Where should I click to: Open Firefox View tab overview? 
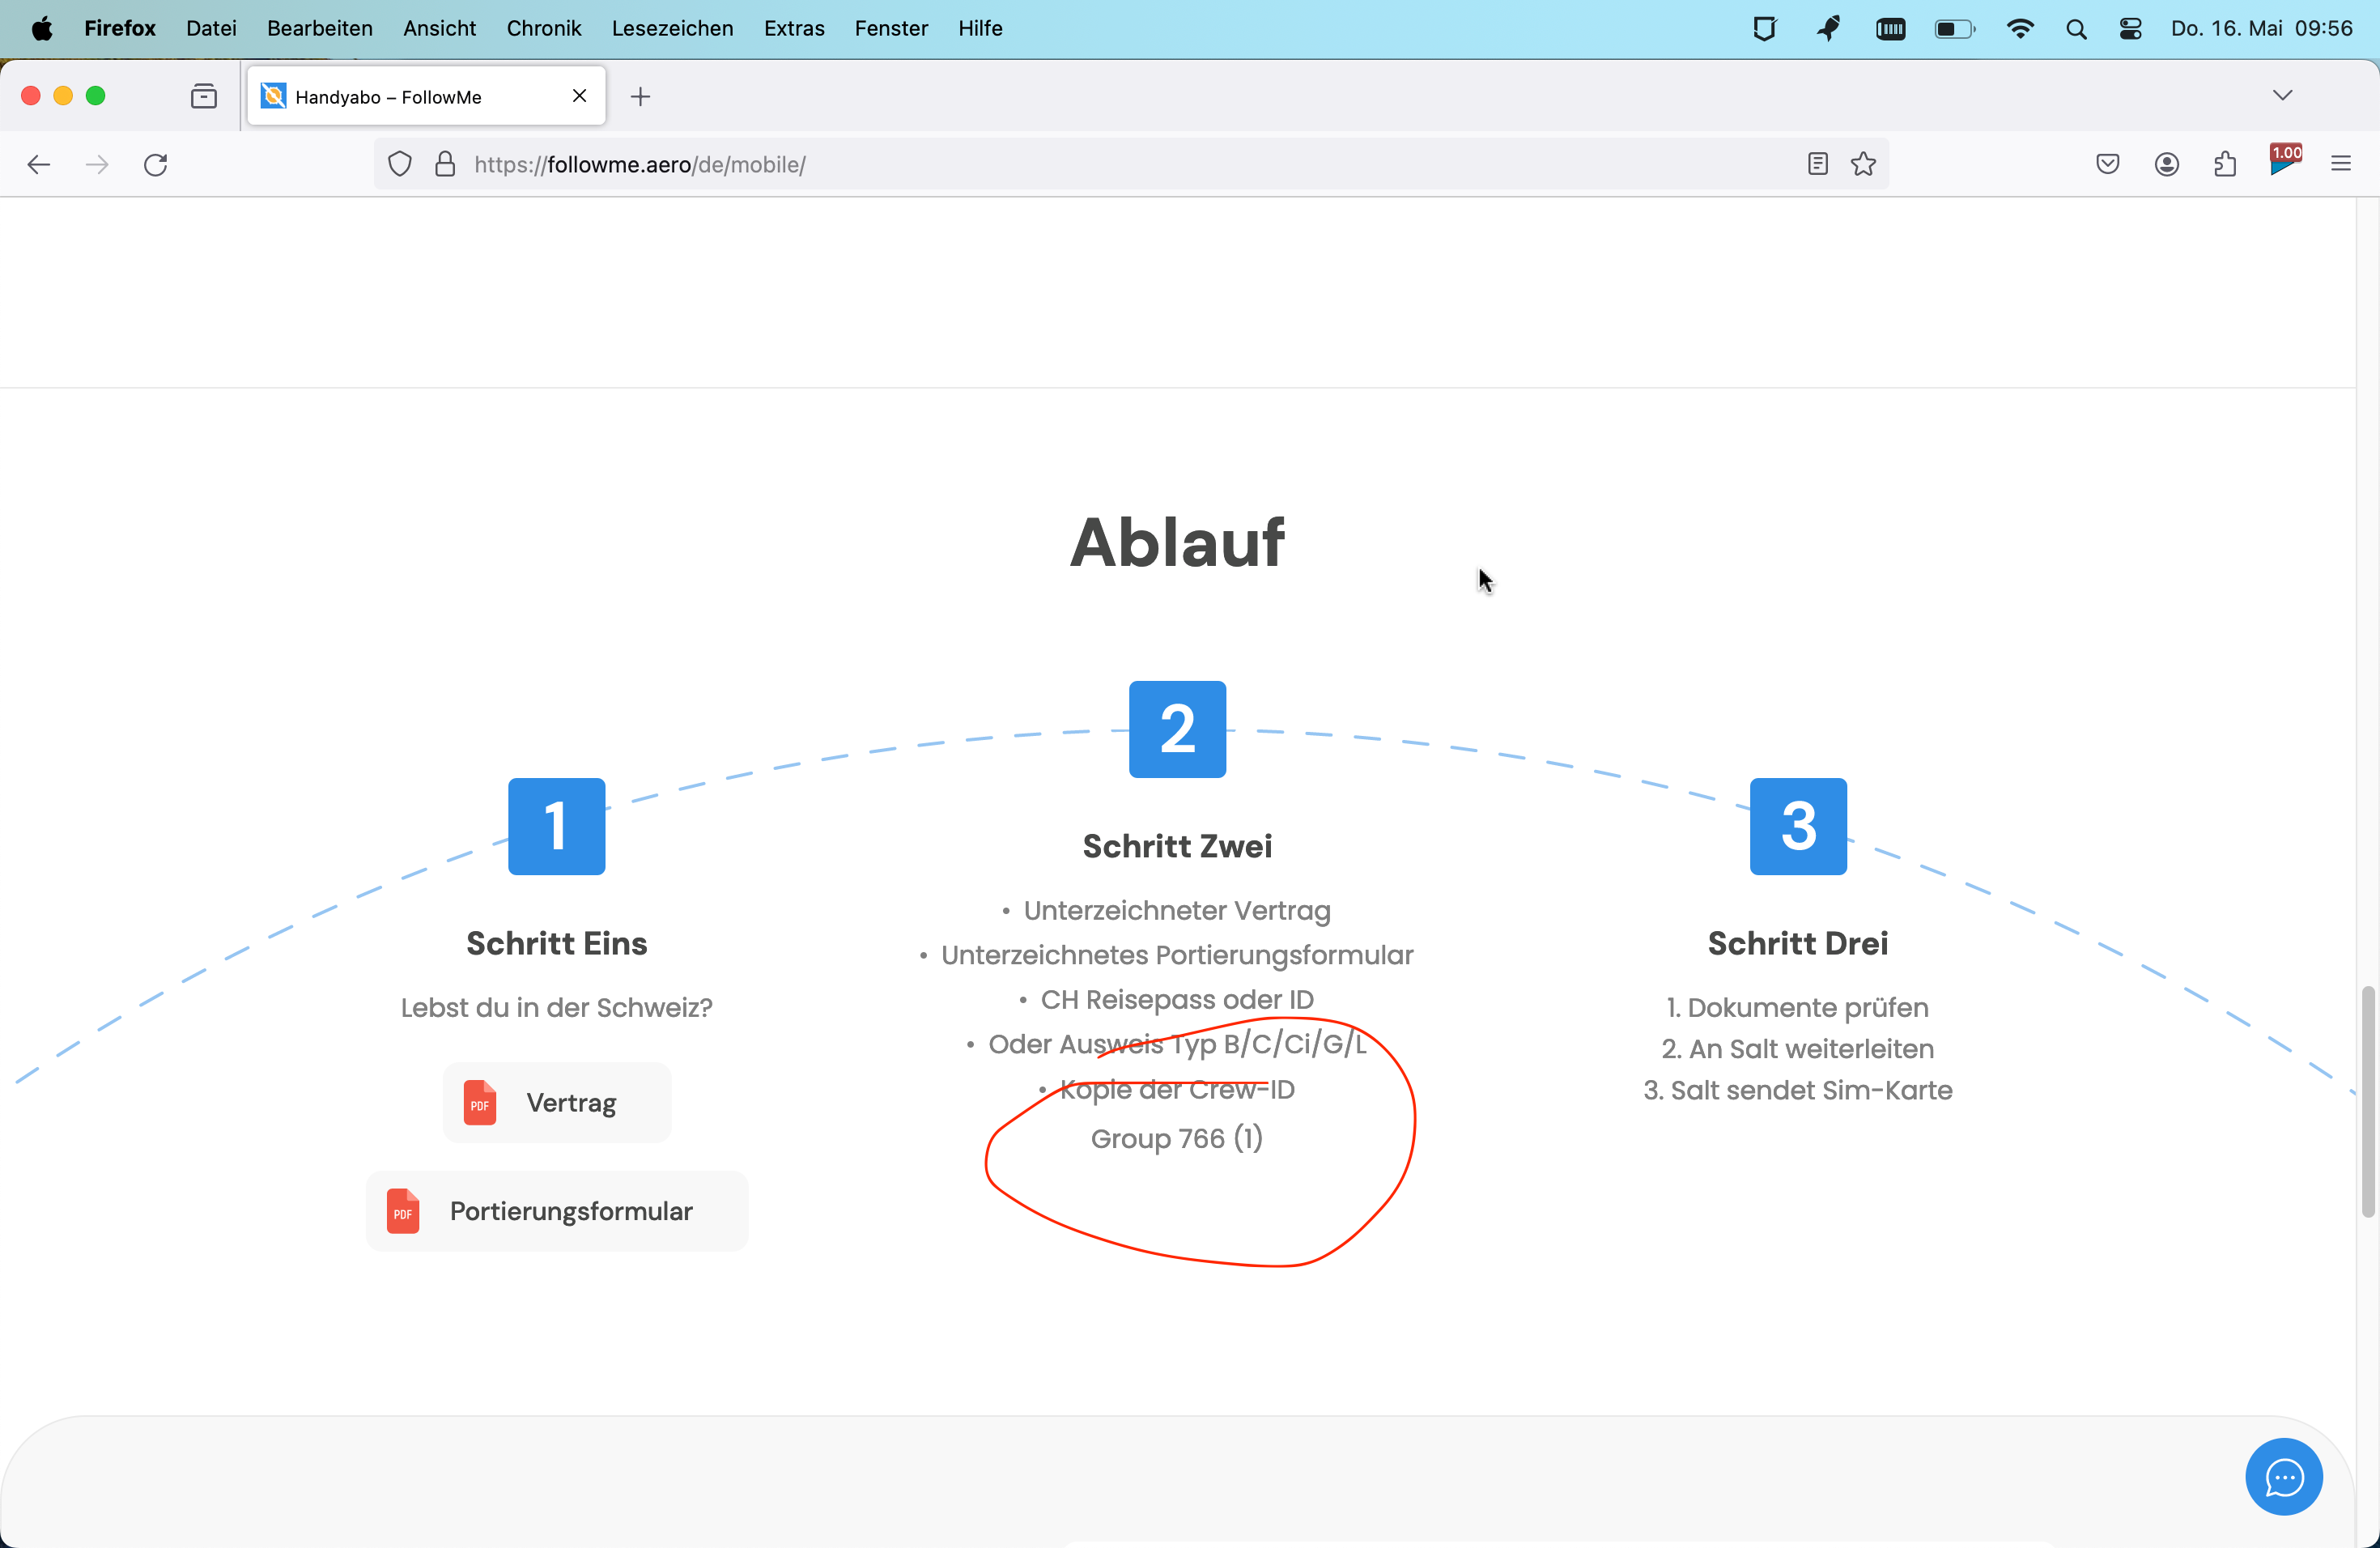[x=204, y=96]
